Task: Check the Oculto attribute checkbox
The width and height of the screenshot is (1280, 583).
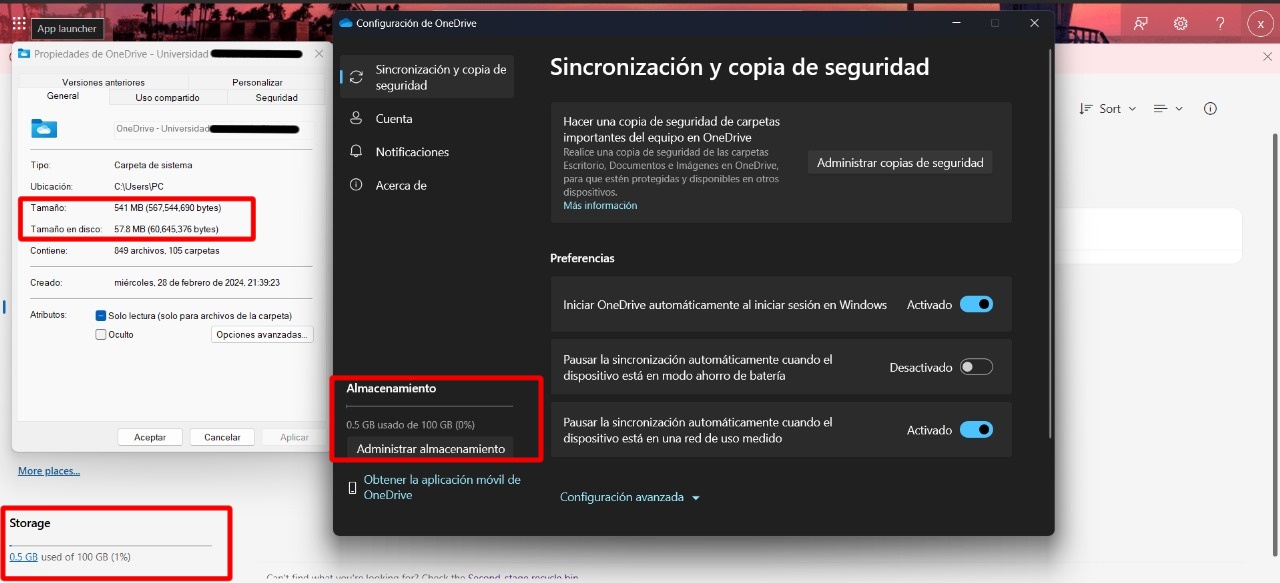Action: coord(101,335)
